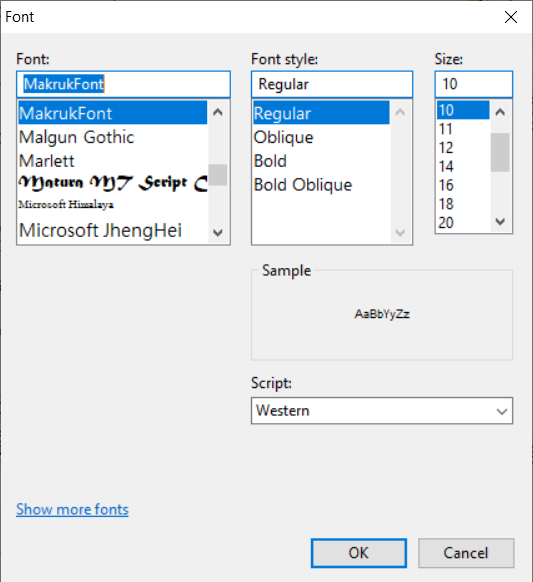This screenshot has width=533, height=582.
Task: Select Bold font style
Action: tap(321, 161)
